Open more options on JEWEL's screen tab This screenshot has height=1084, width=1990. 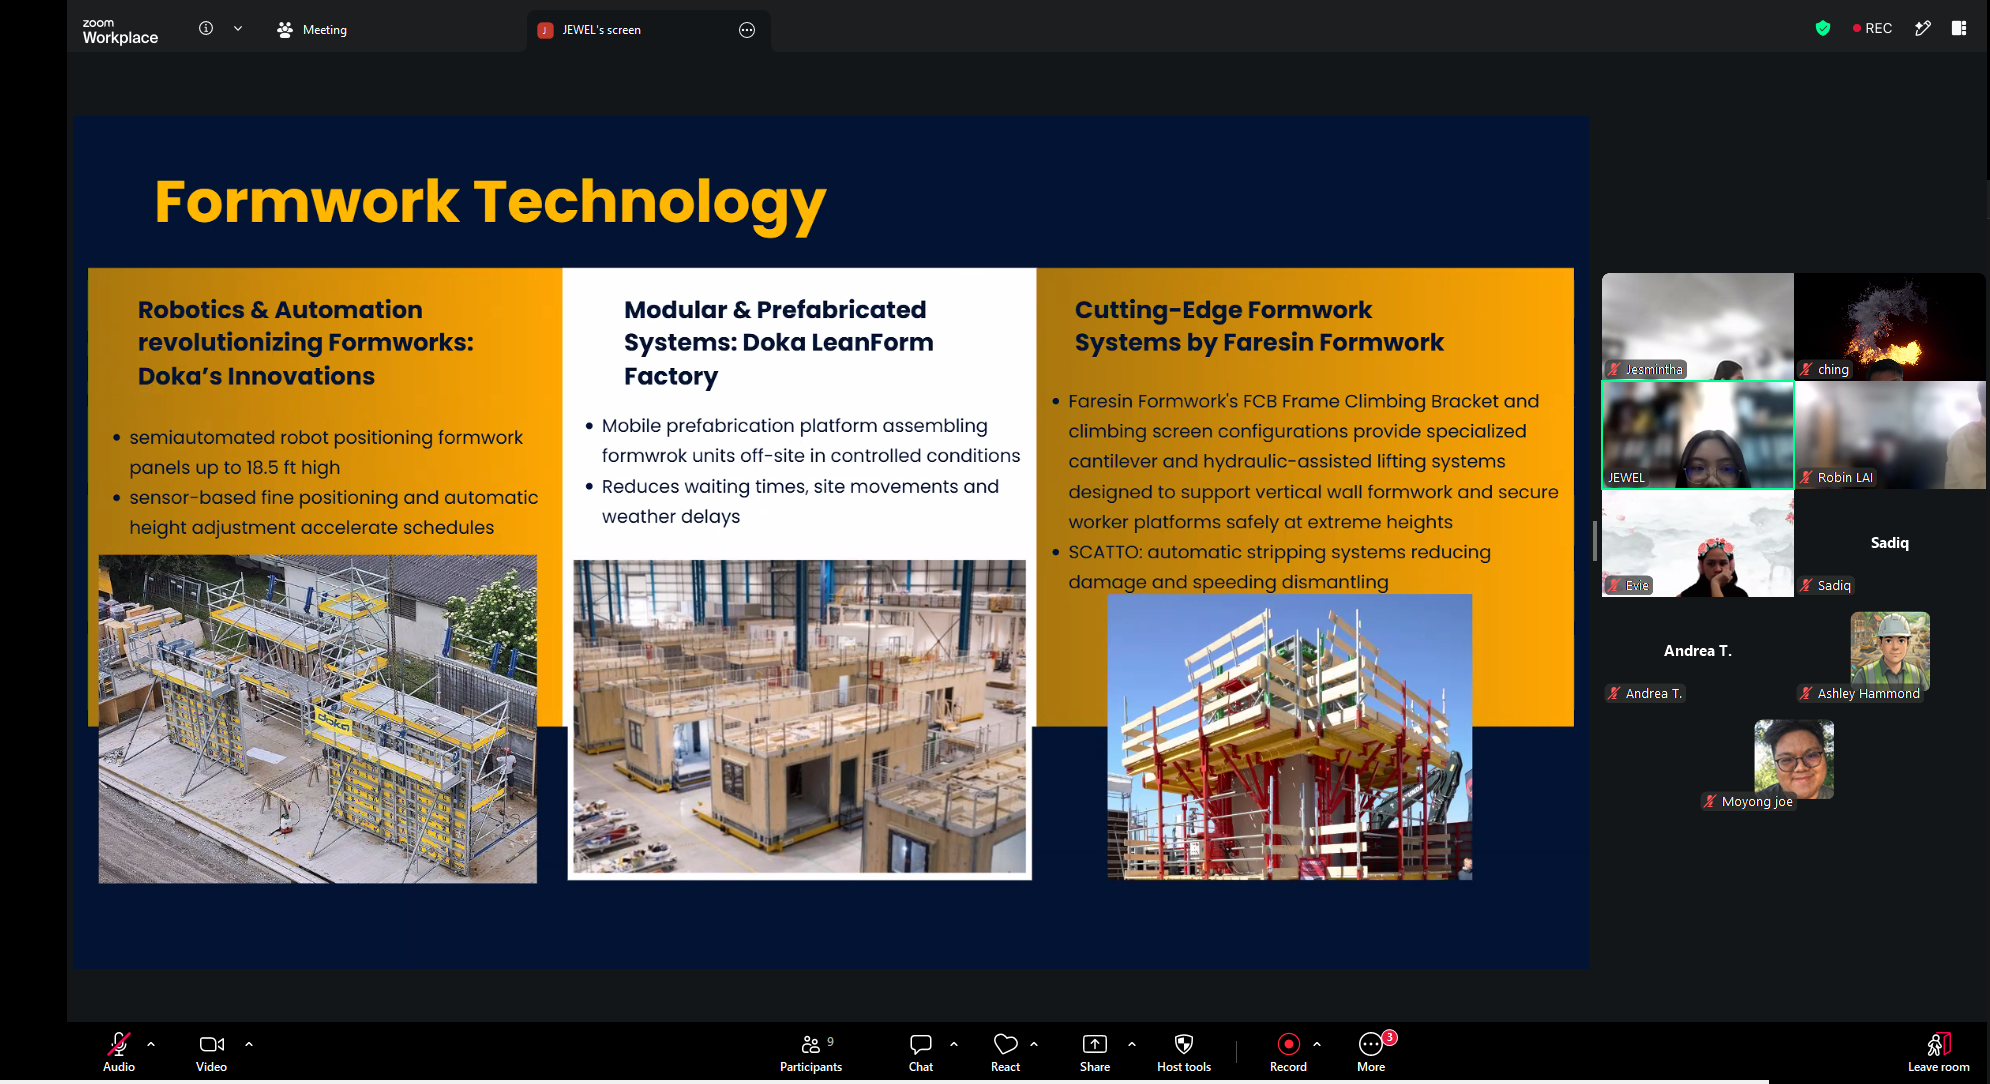[x=747, y=30]
